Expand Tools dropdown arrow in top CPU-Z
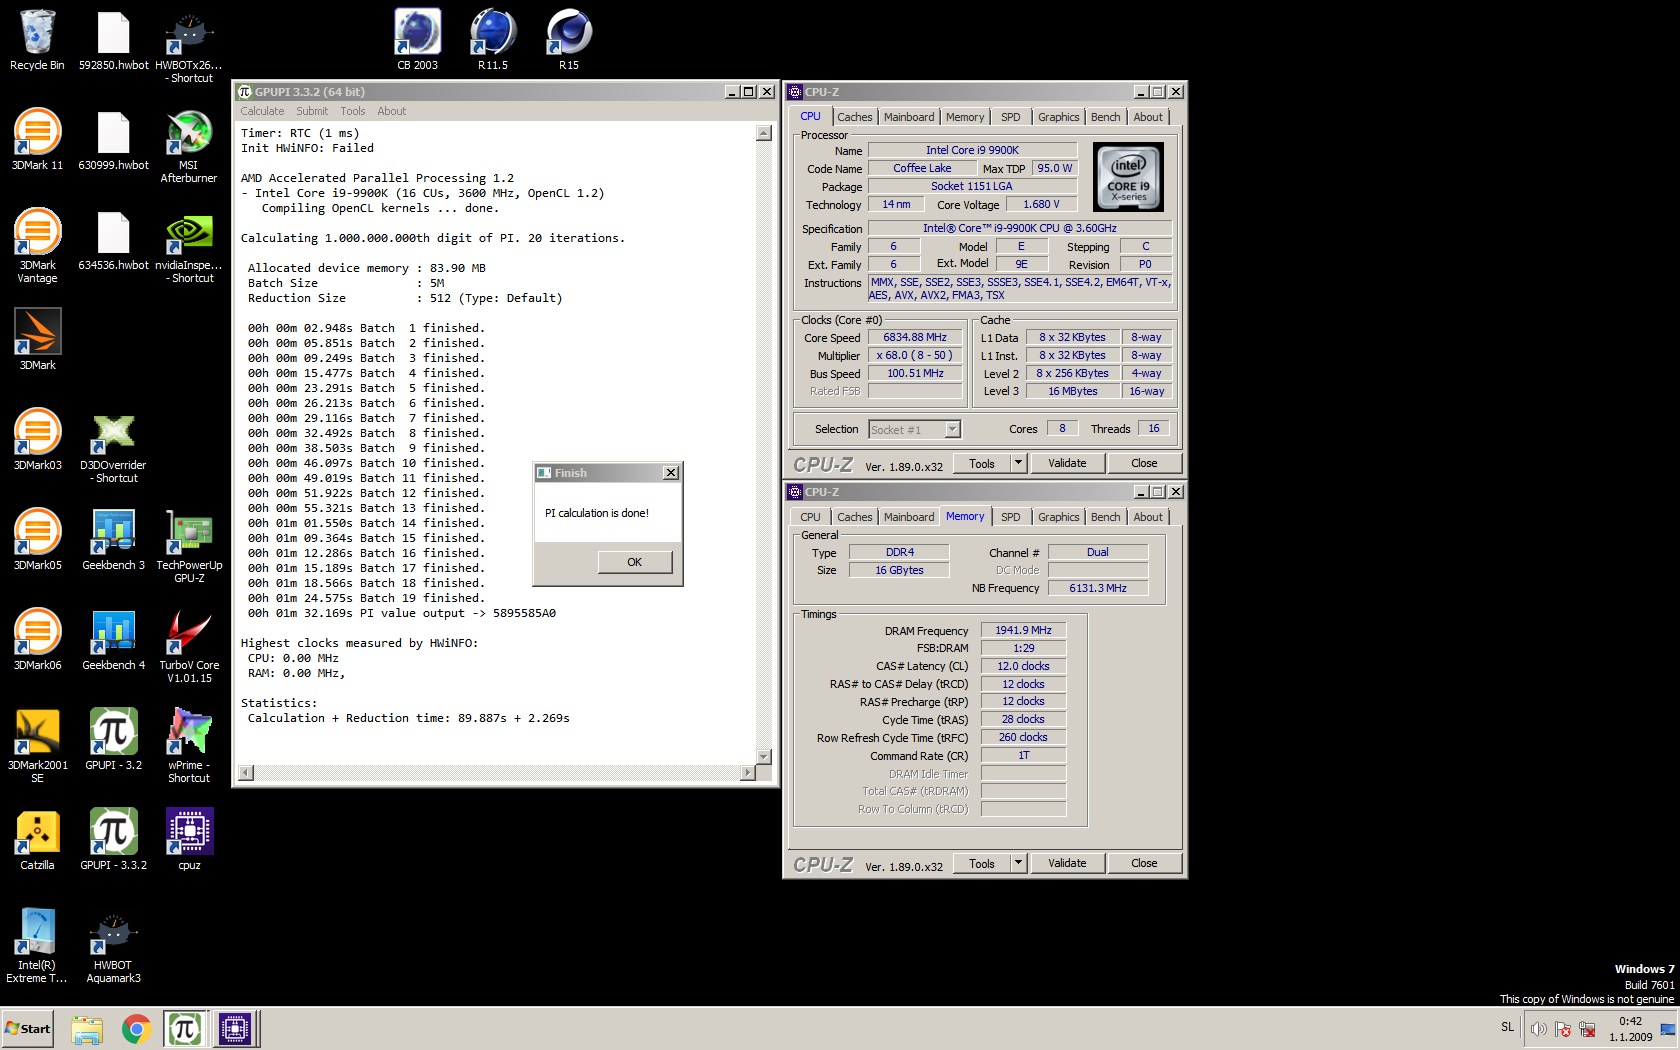Viewport: 1680px width, 1050px height. (x=1018, y=463)
